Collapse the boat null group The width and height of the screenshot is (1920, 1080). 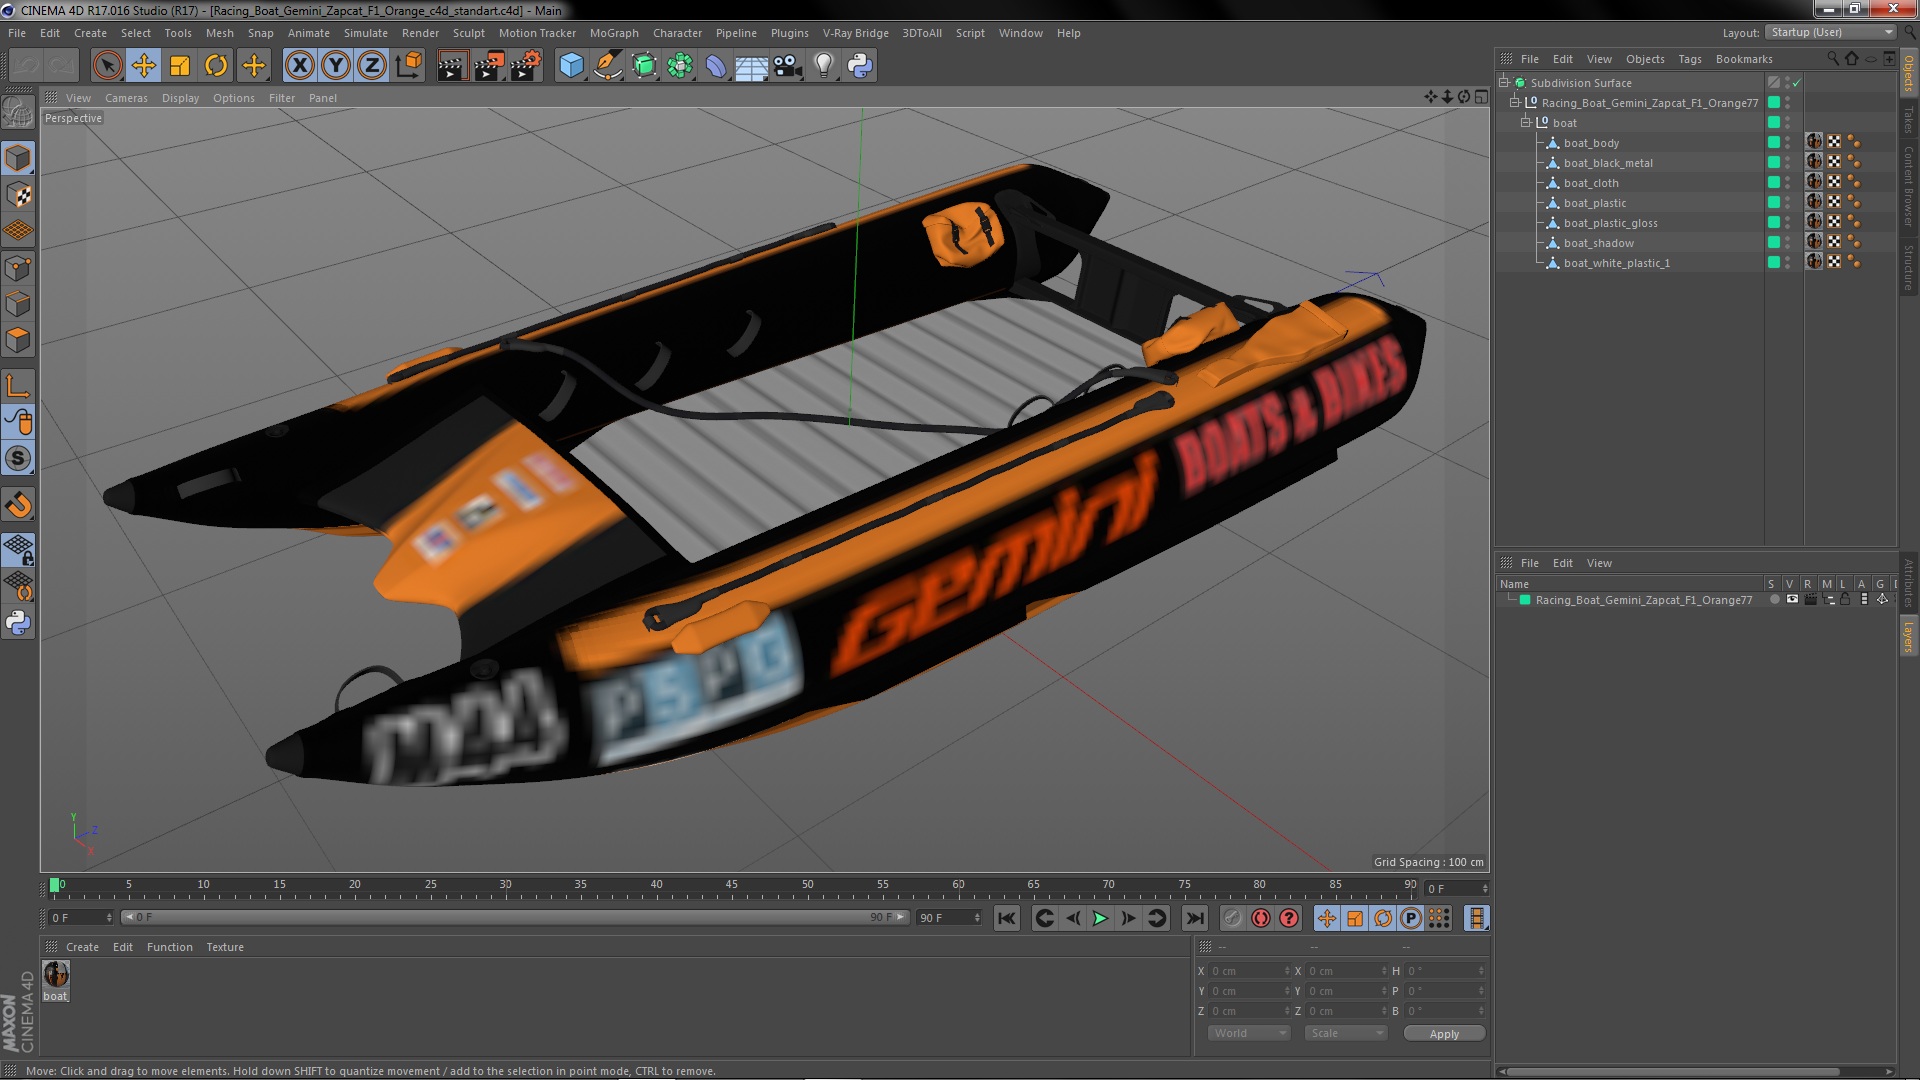click(x=1526, y=123)
